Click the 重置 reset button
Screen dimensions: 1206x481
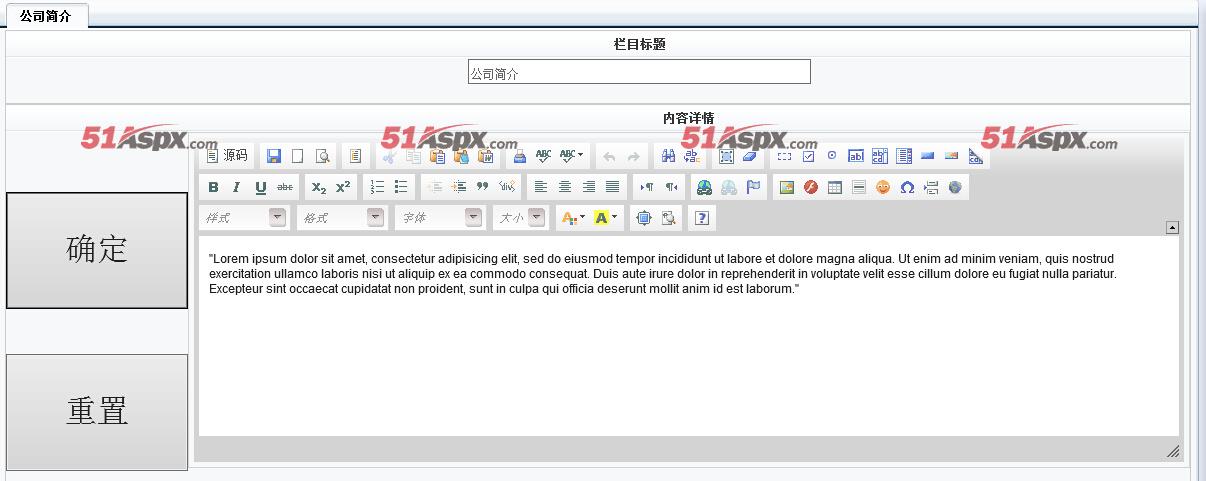[x=97, y=412]
